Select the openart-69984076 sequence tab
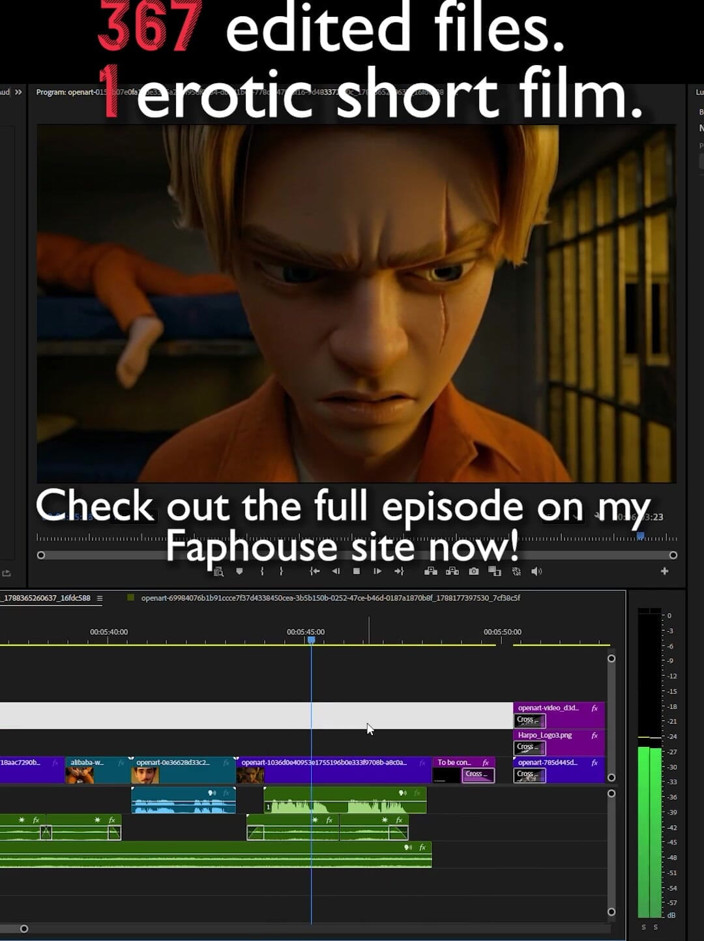The width and height of the screenshot is (704, 941). coord(330,598)
